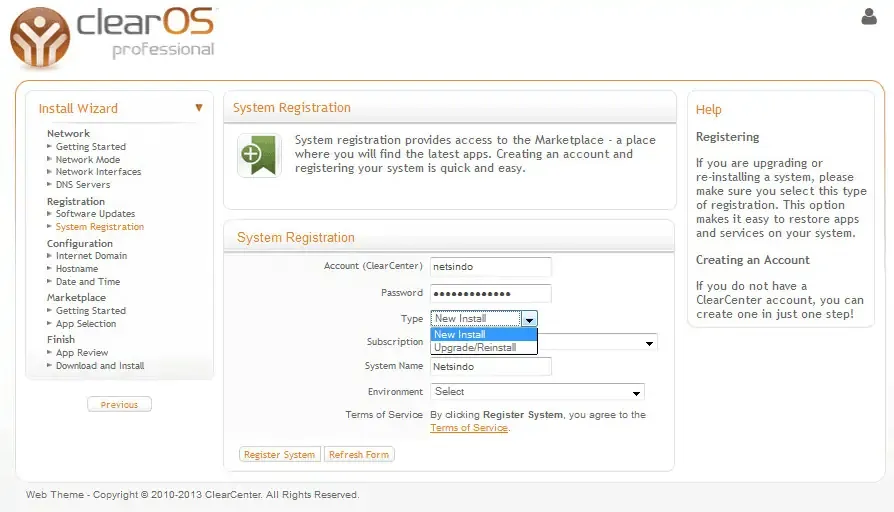Click the Refresh Form button
This screenshot has width=894, height=512.
359,455
